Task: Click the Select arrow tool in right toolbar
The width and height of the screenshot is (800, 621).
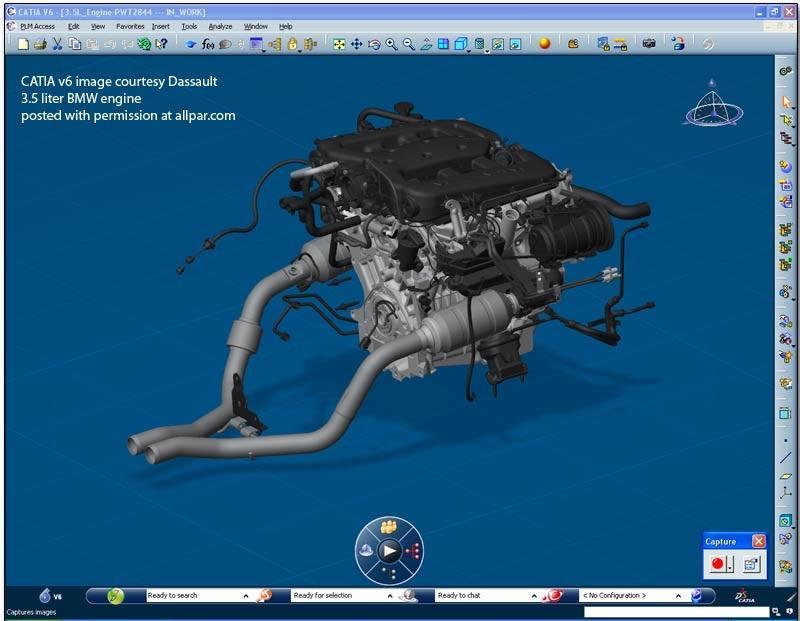Action: point(786,103)
